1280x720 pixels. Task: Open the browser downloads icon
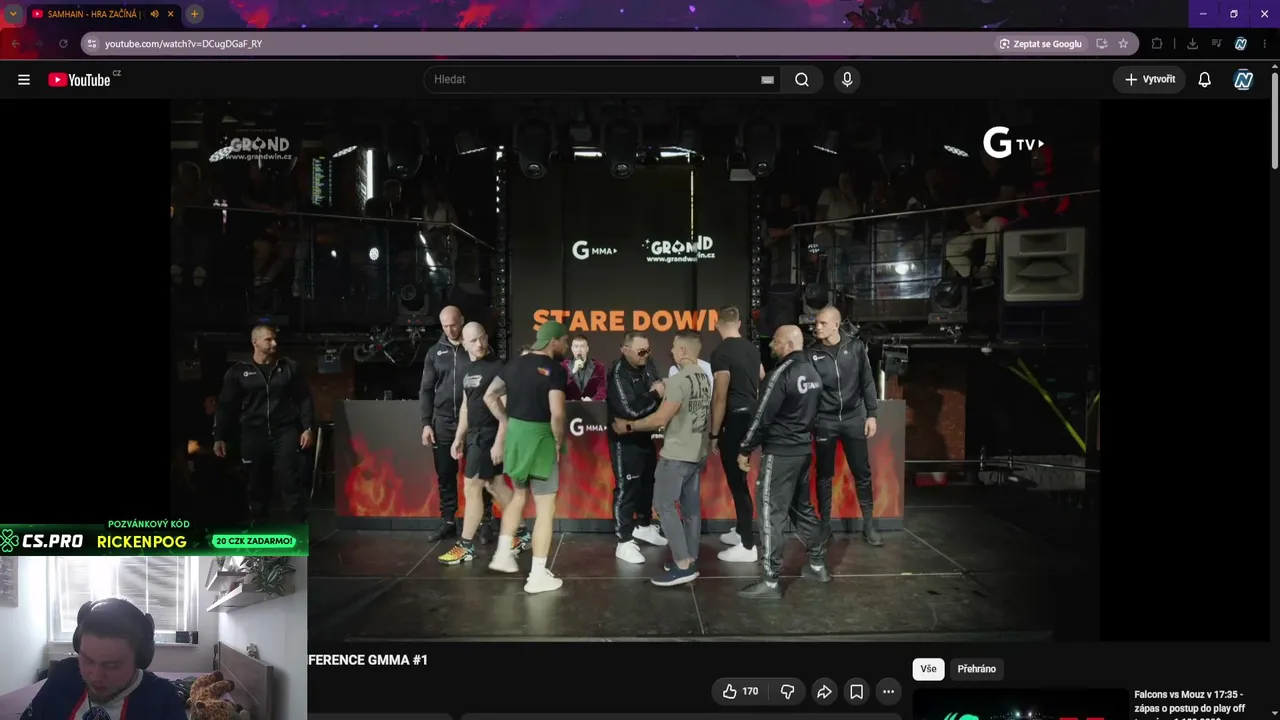click(x=1192, y=44)
